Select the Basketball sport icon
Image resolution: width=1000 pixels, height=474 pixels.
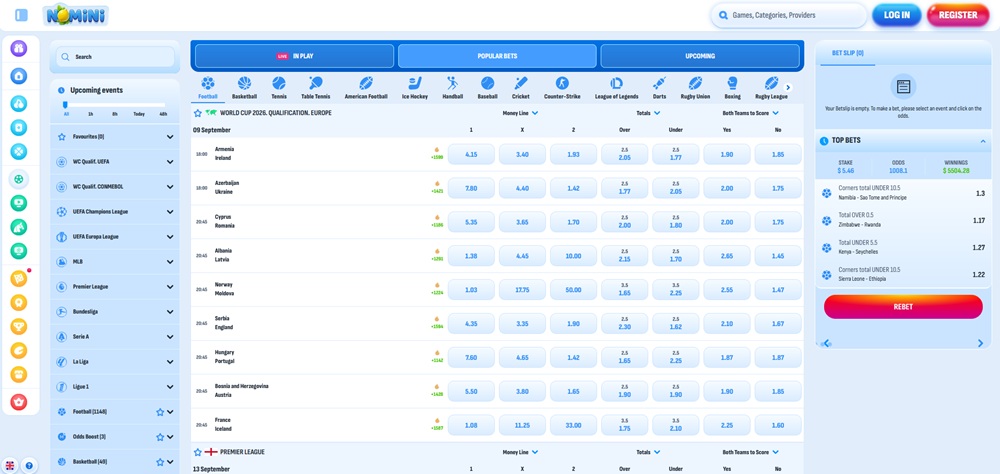click(244, 84)
